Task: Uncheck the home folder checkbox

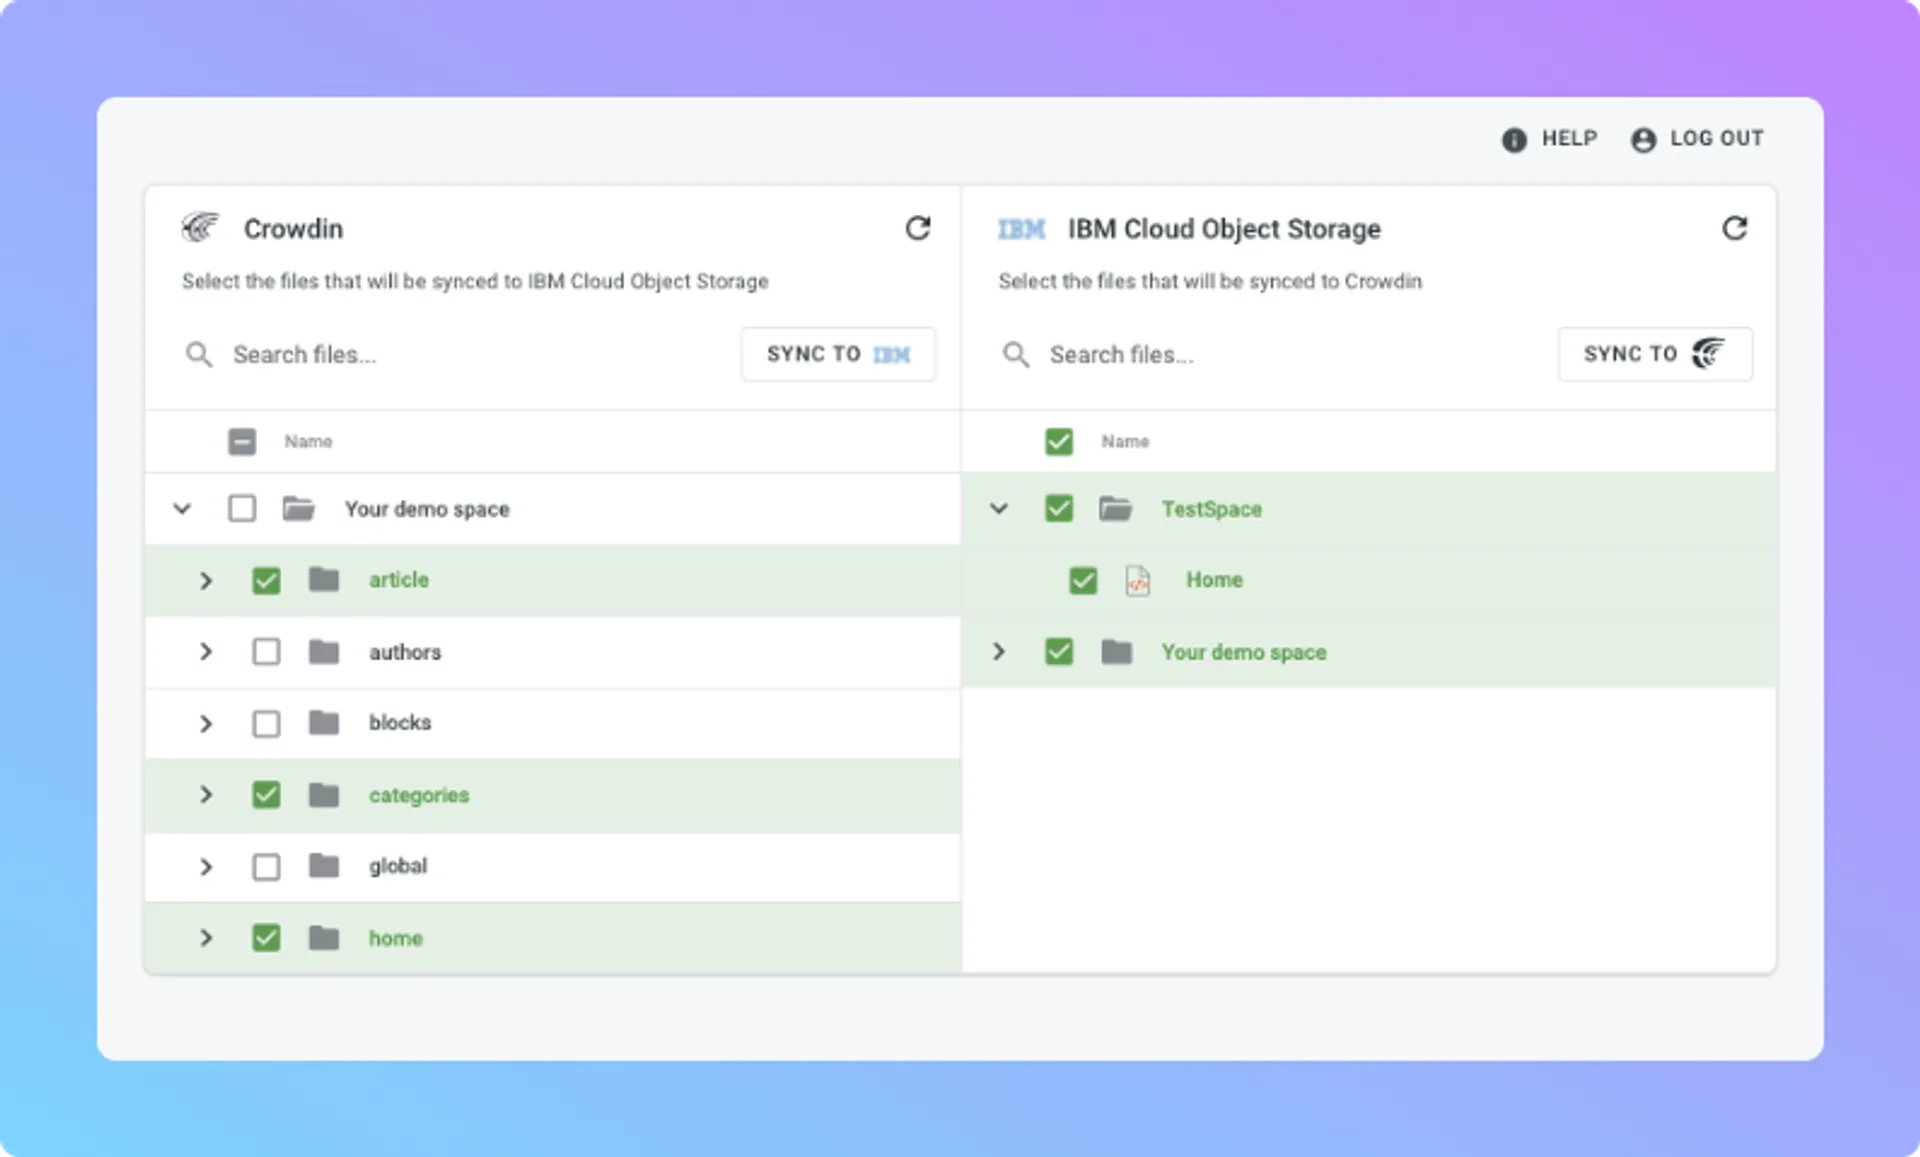Action: coord(266,938)
